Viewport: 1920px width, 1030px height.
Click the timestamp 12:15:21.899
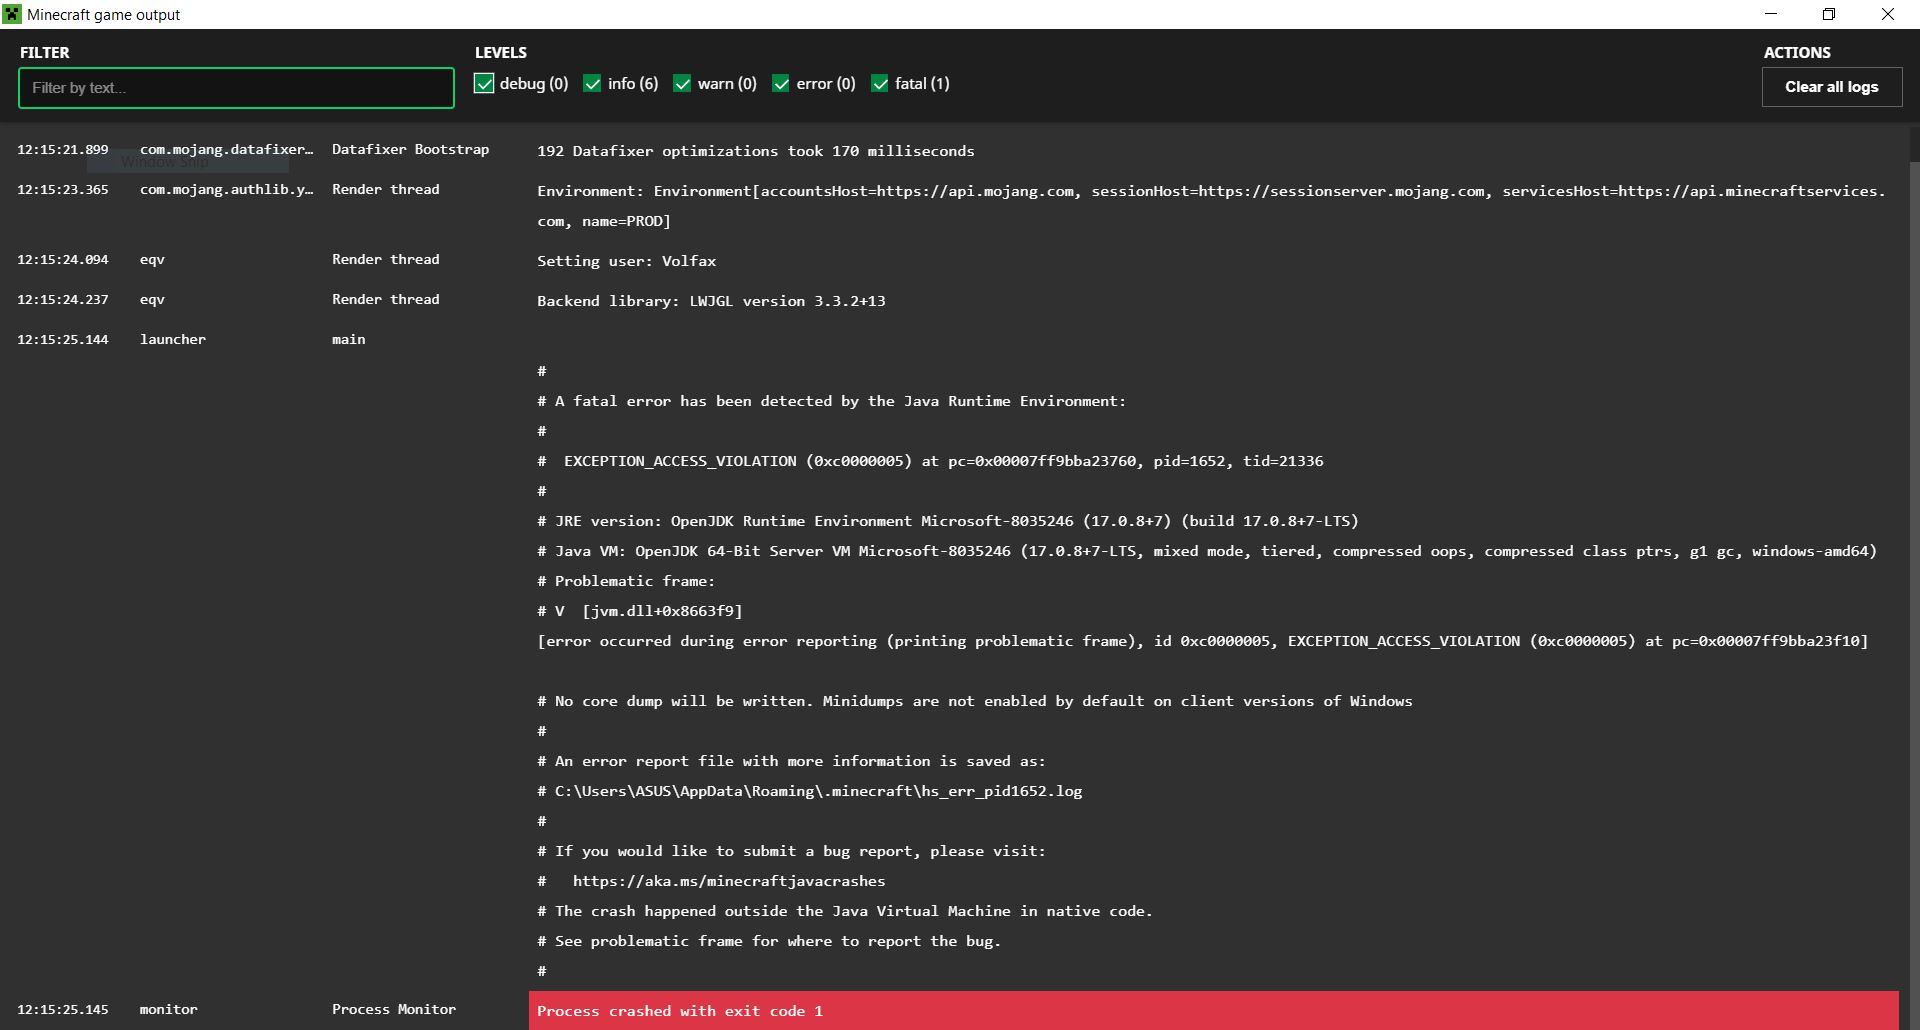(63, 149)
